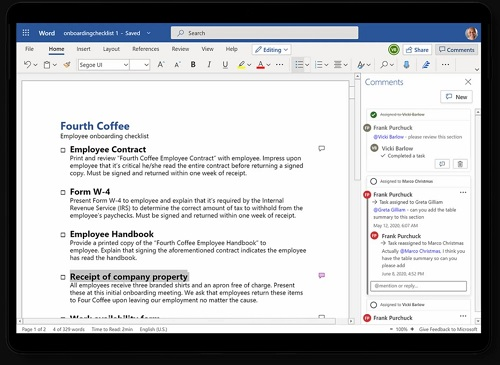Check the Employee Handbook checkbox
Viewport: 500px width, 365px height.
tap(63, 235)
